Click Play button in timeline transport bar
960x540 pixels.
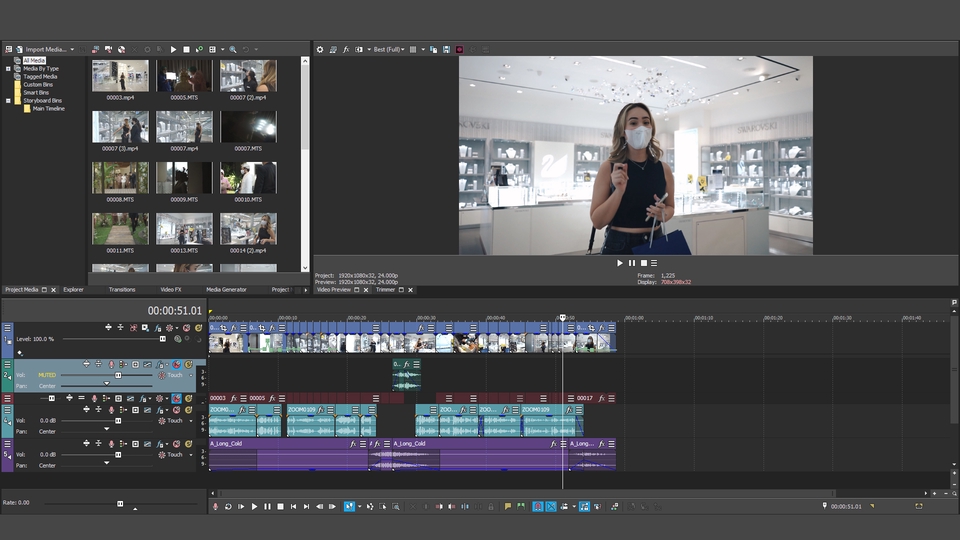[255, 506]
